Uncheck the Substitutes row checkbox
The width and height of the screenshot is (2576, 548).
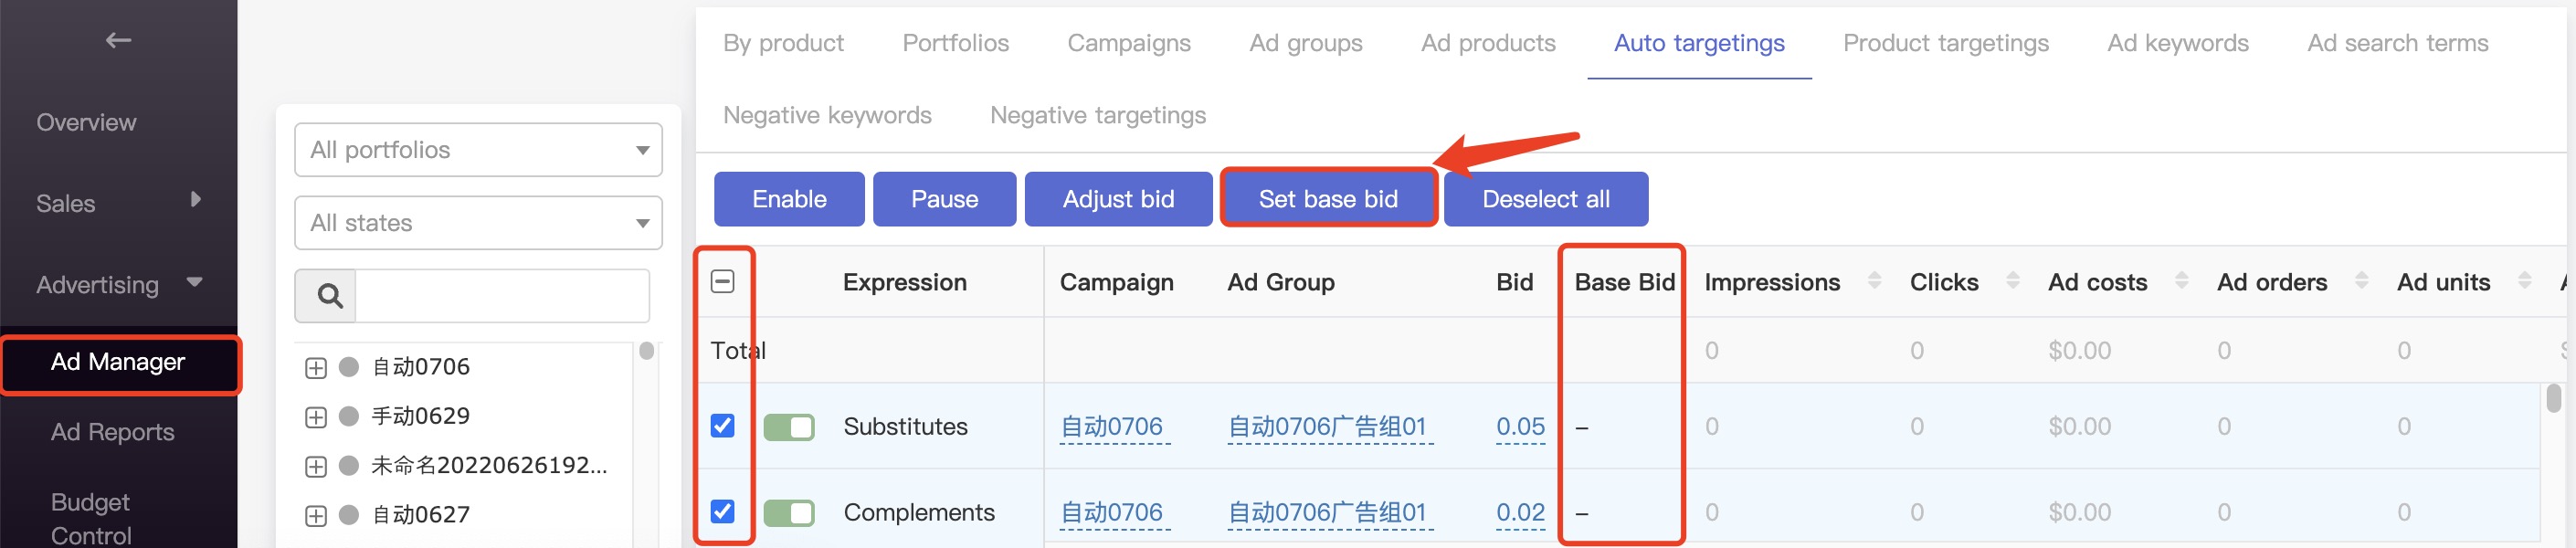tap(722, 426)
